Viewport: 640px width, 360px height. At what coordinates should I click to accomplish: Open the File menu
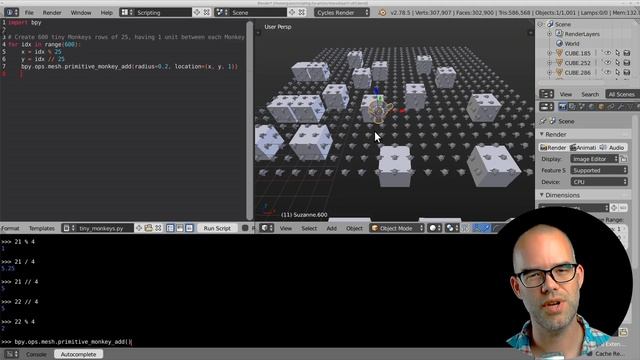pos(29,12)
